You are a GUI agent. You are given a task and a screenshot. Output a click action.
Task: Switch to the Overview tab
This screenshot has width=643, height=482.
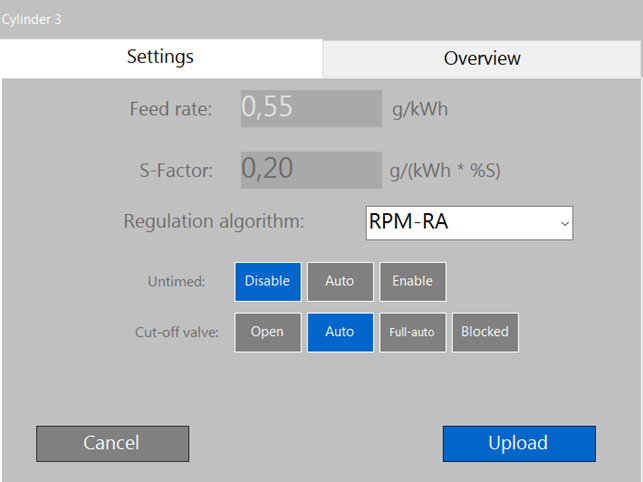[482, 58]
